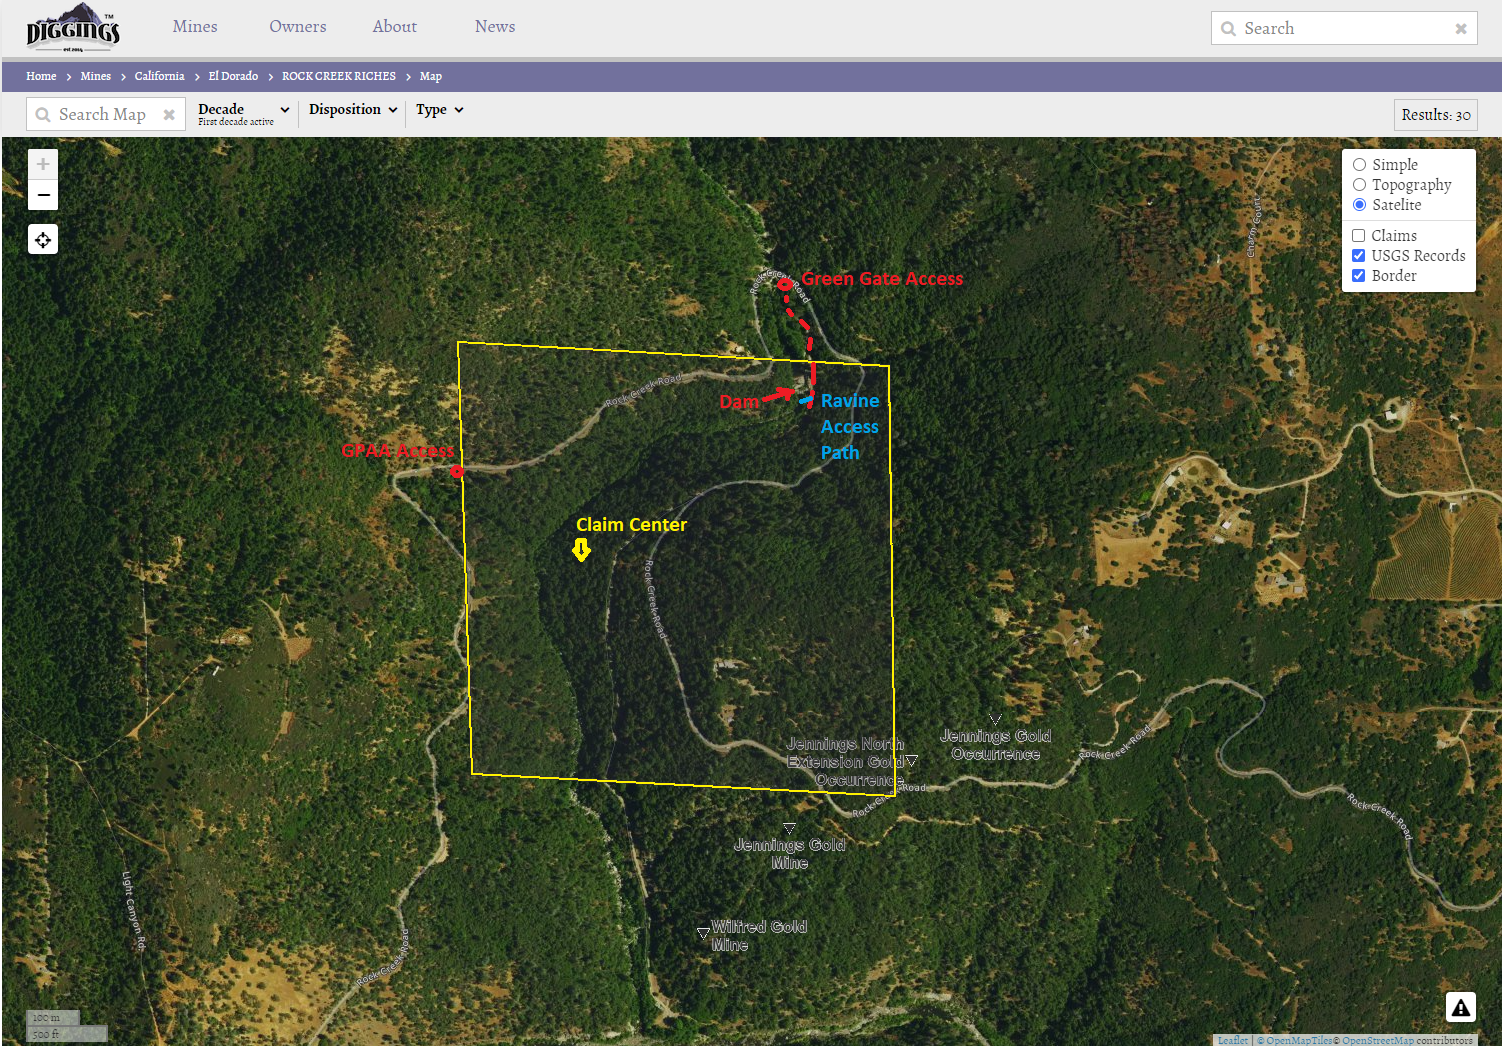Select the Topography map style

[x=1359, y=185]
